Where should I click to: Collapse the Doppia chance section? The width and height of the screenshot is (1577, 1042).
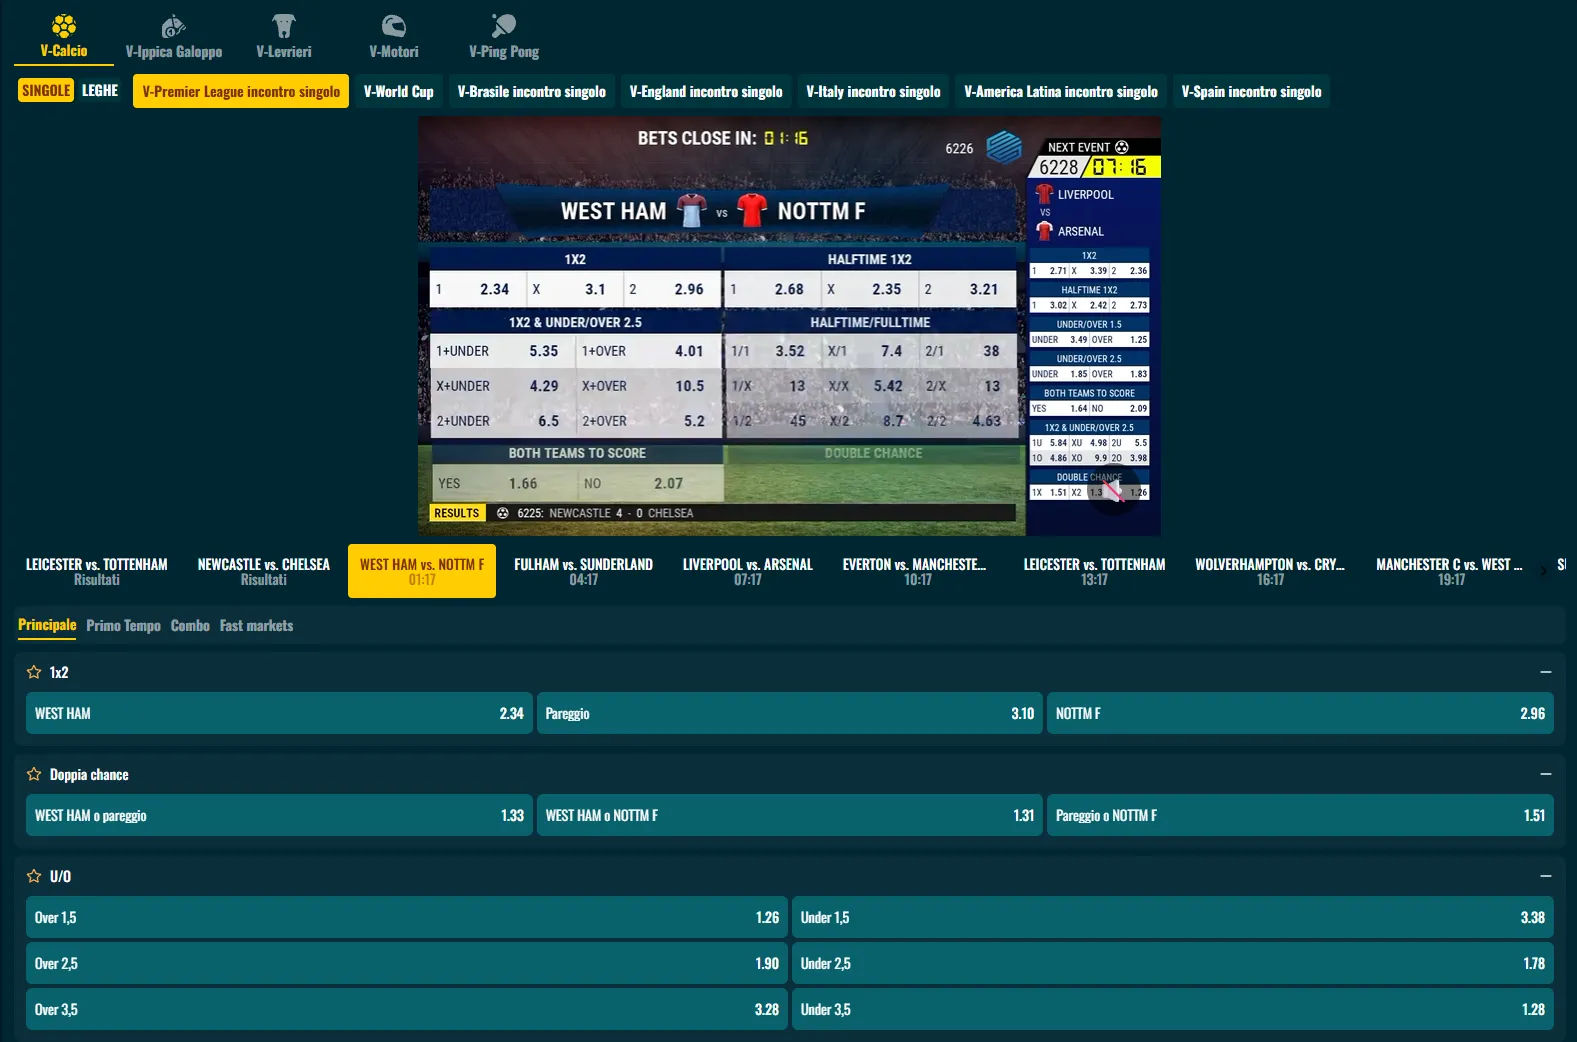[x=1546, y=774]
